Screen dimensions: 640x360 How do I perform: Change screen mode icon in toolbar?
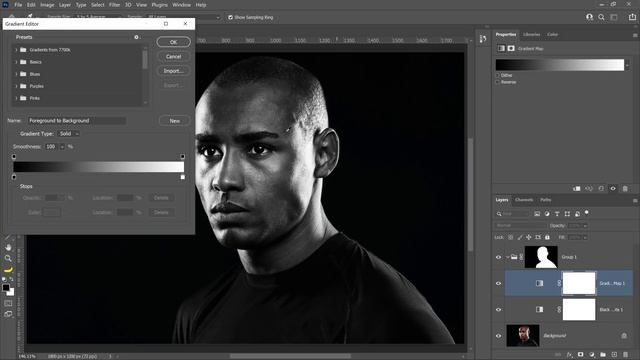tap(8, 314)
